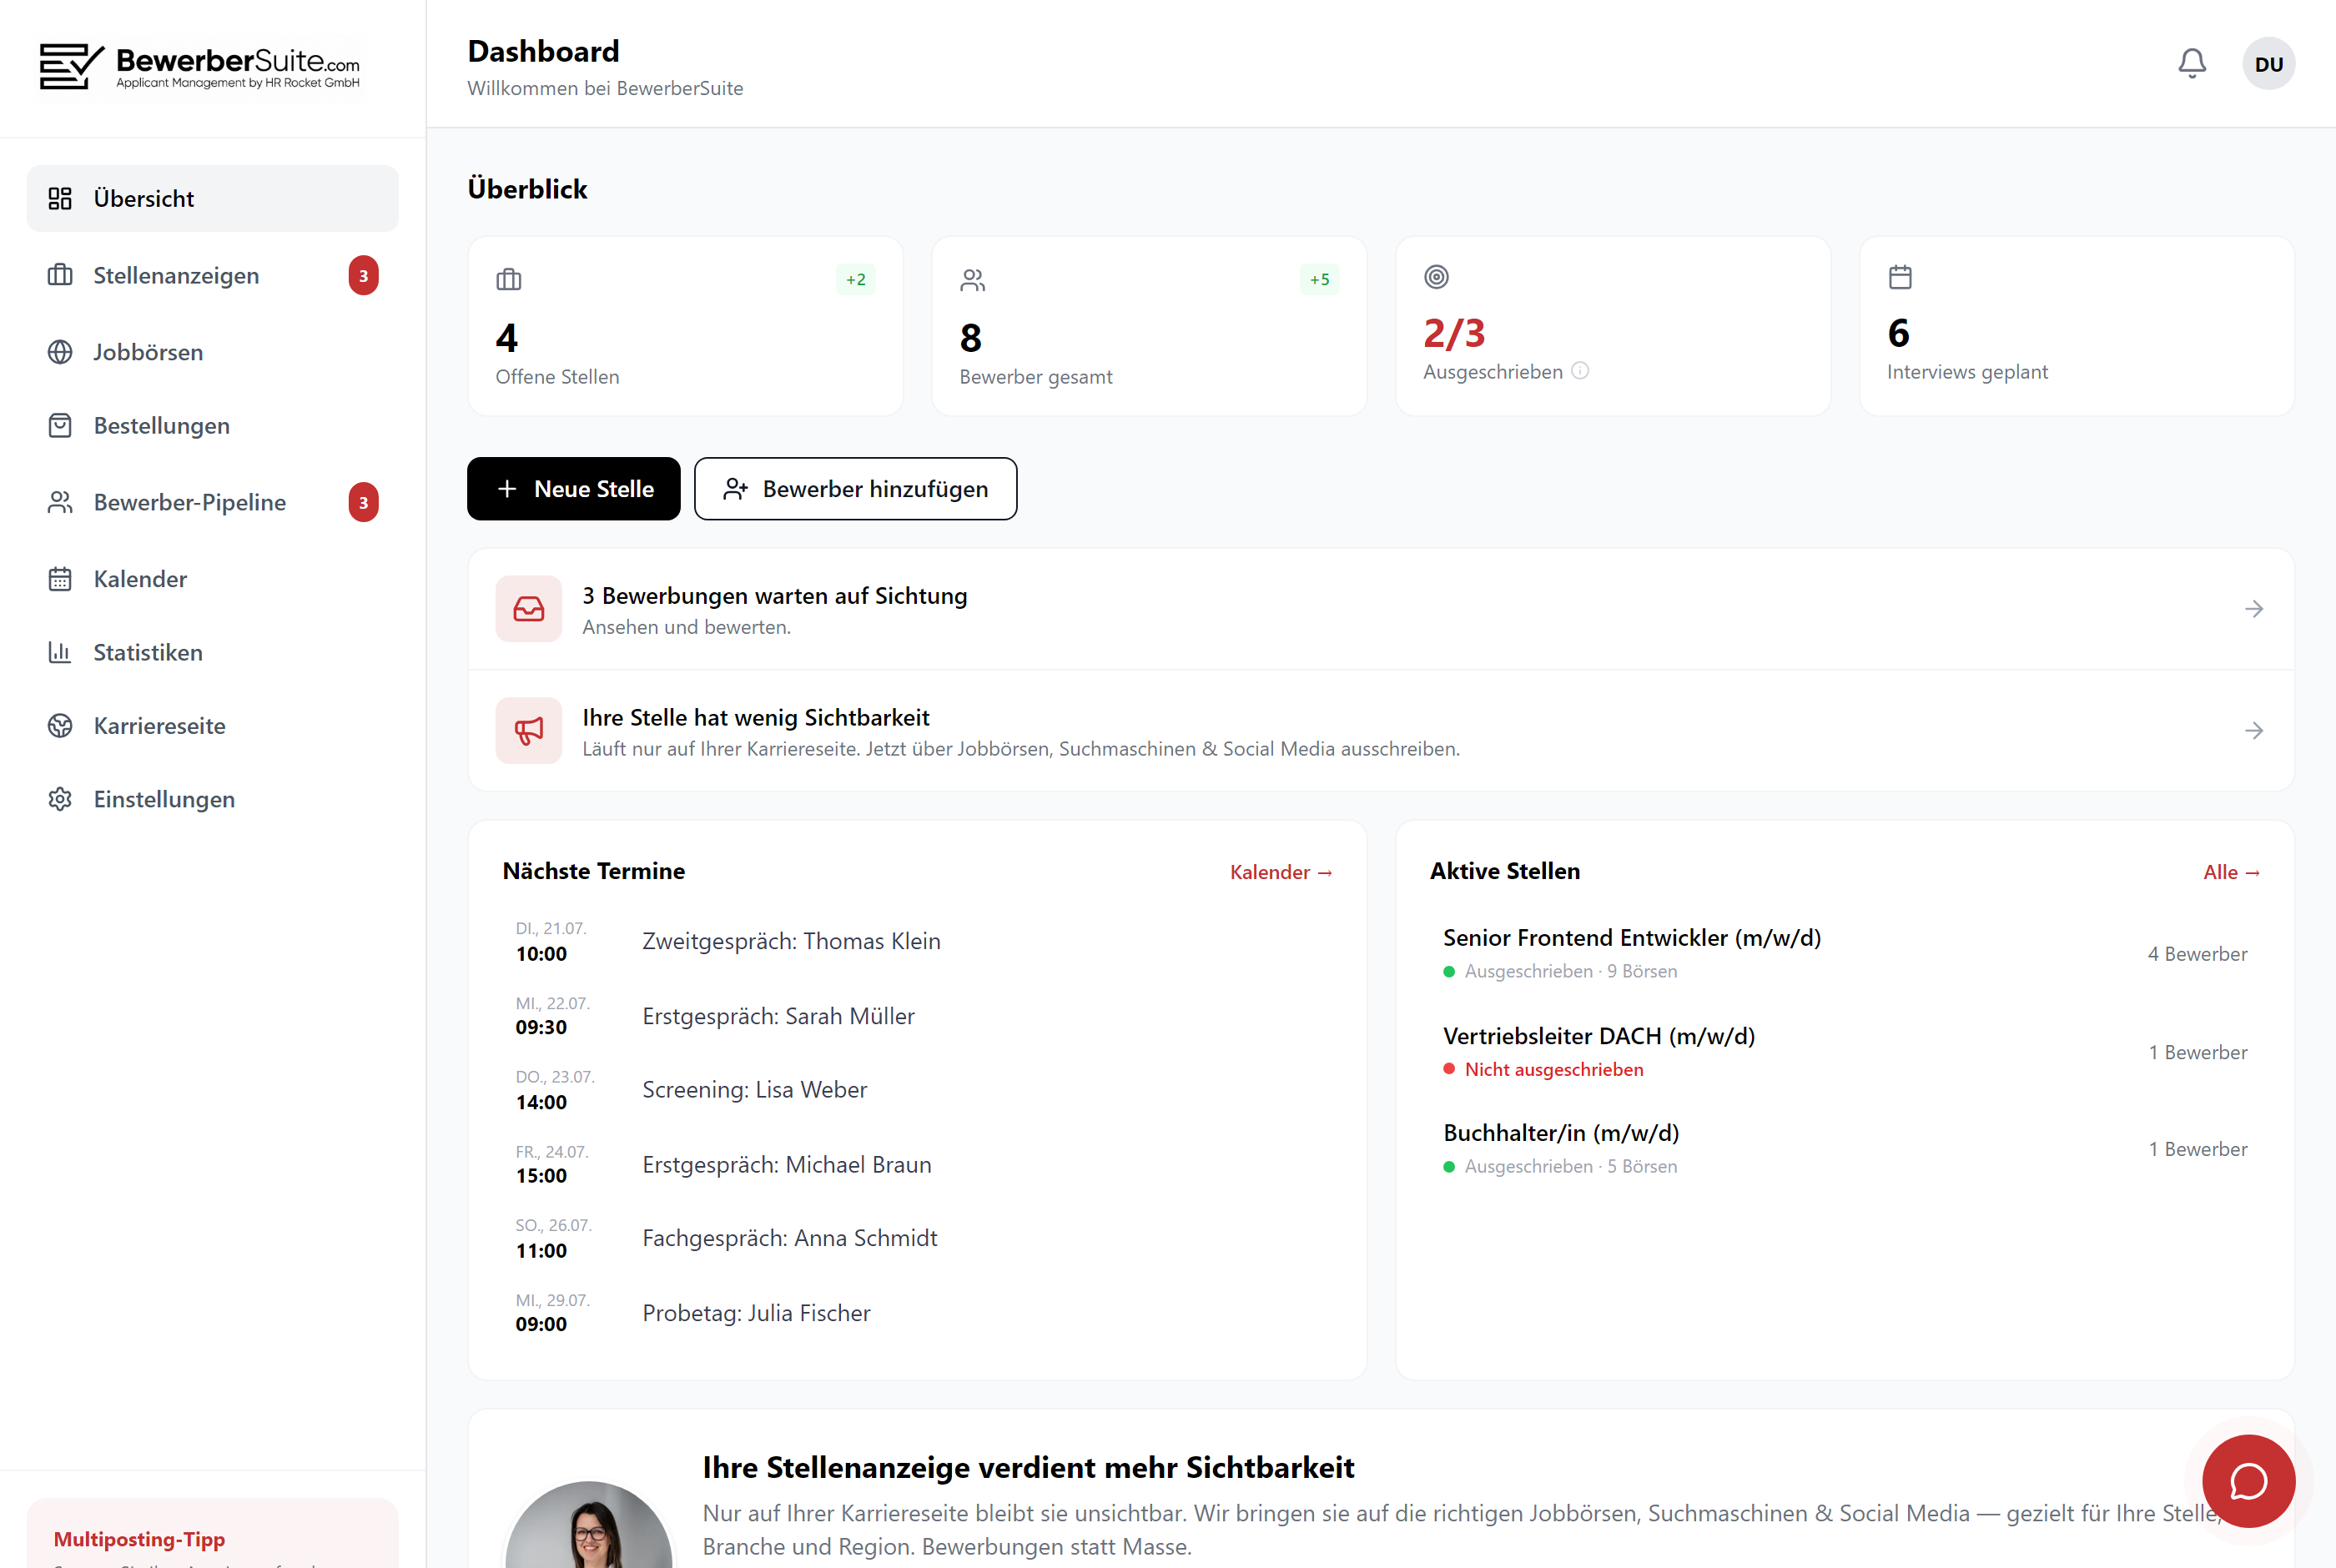Click the inbox icon for waiting applications
This screenshot has width=2336, height=1568.
point(529,608)
